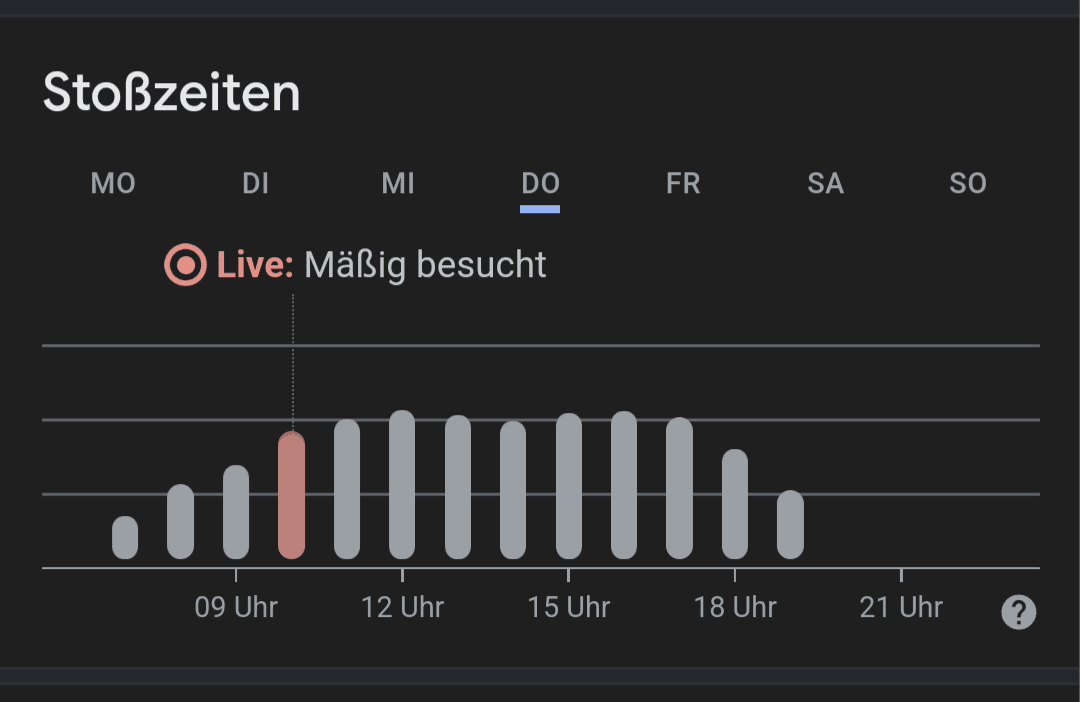Select the MO day tab
Viewport: 1080px width, 702px height.
(x=113, y=184)
